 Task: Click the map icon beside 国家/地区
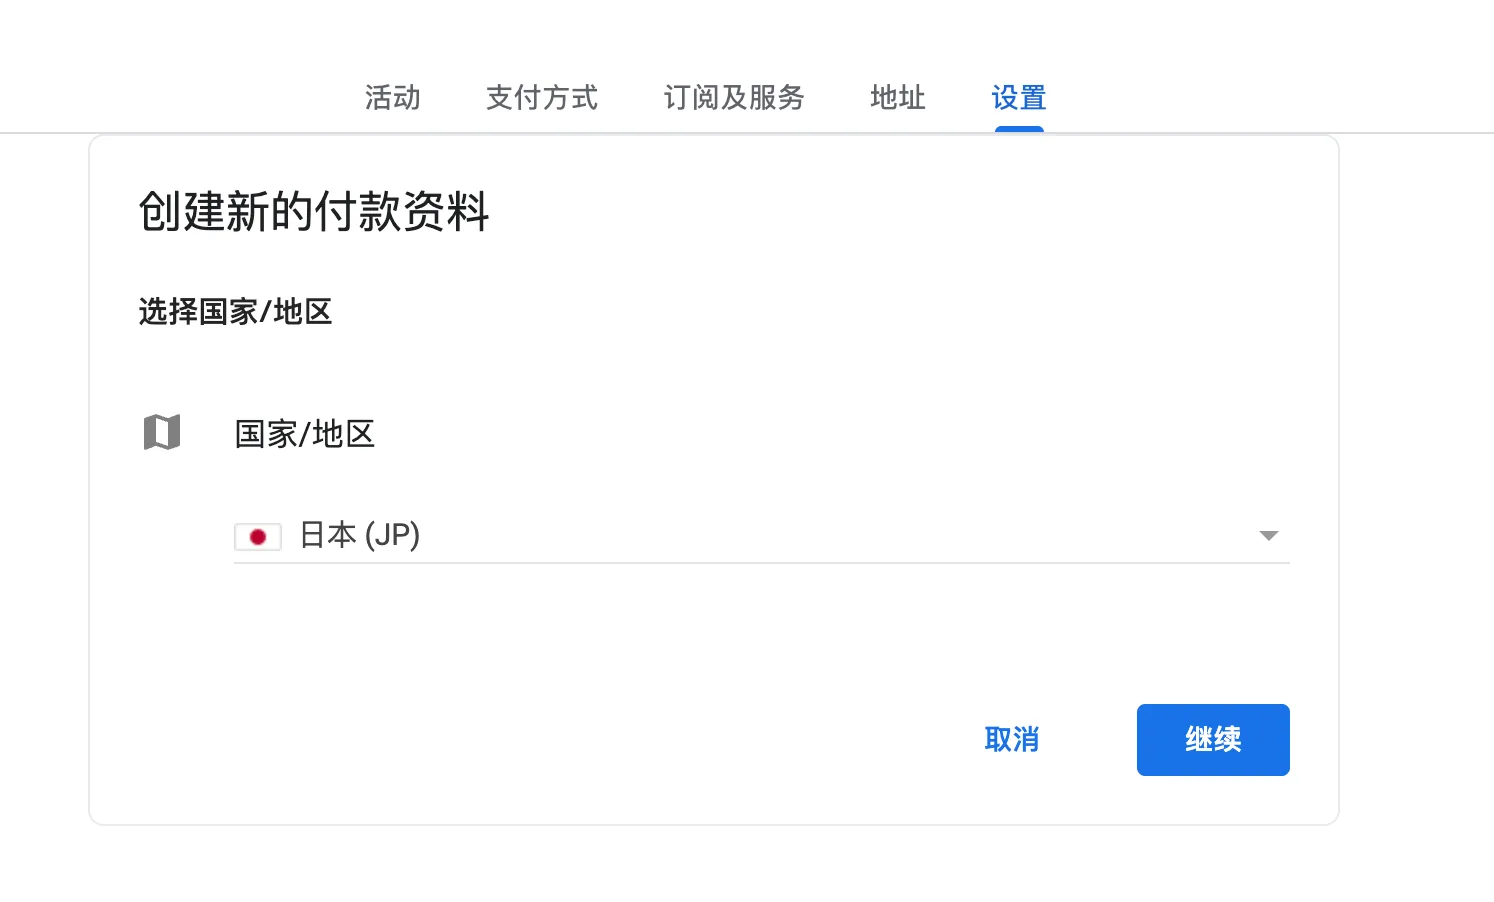pyautogui.click(x=162, y=433)
